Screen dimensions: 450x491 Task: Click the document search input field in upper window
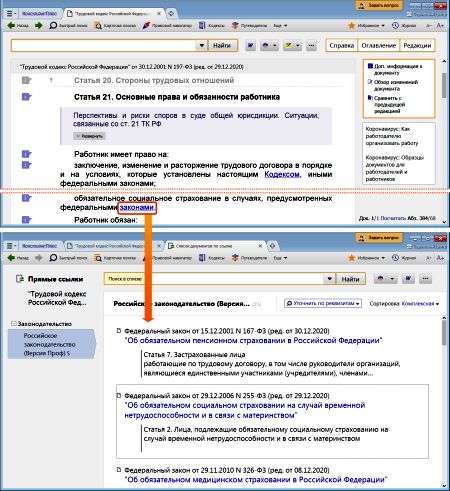[x=104, y=45]
